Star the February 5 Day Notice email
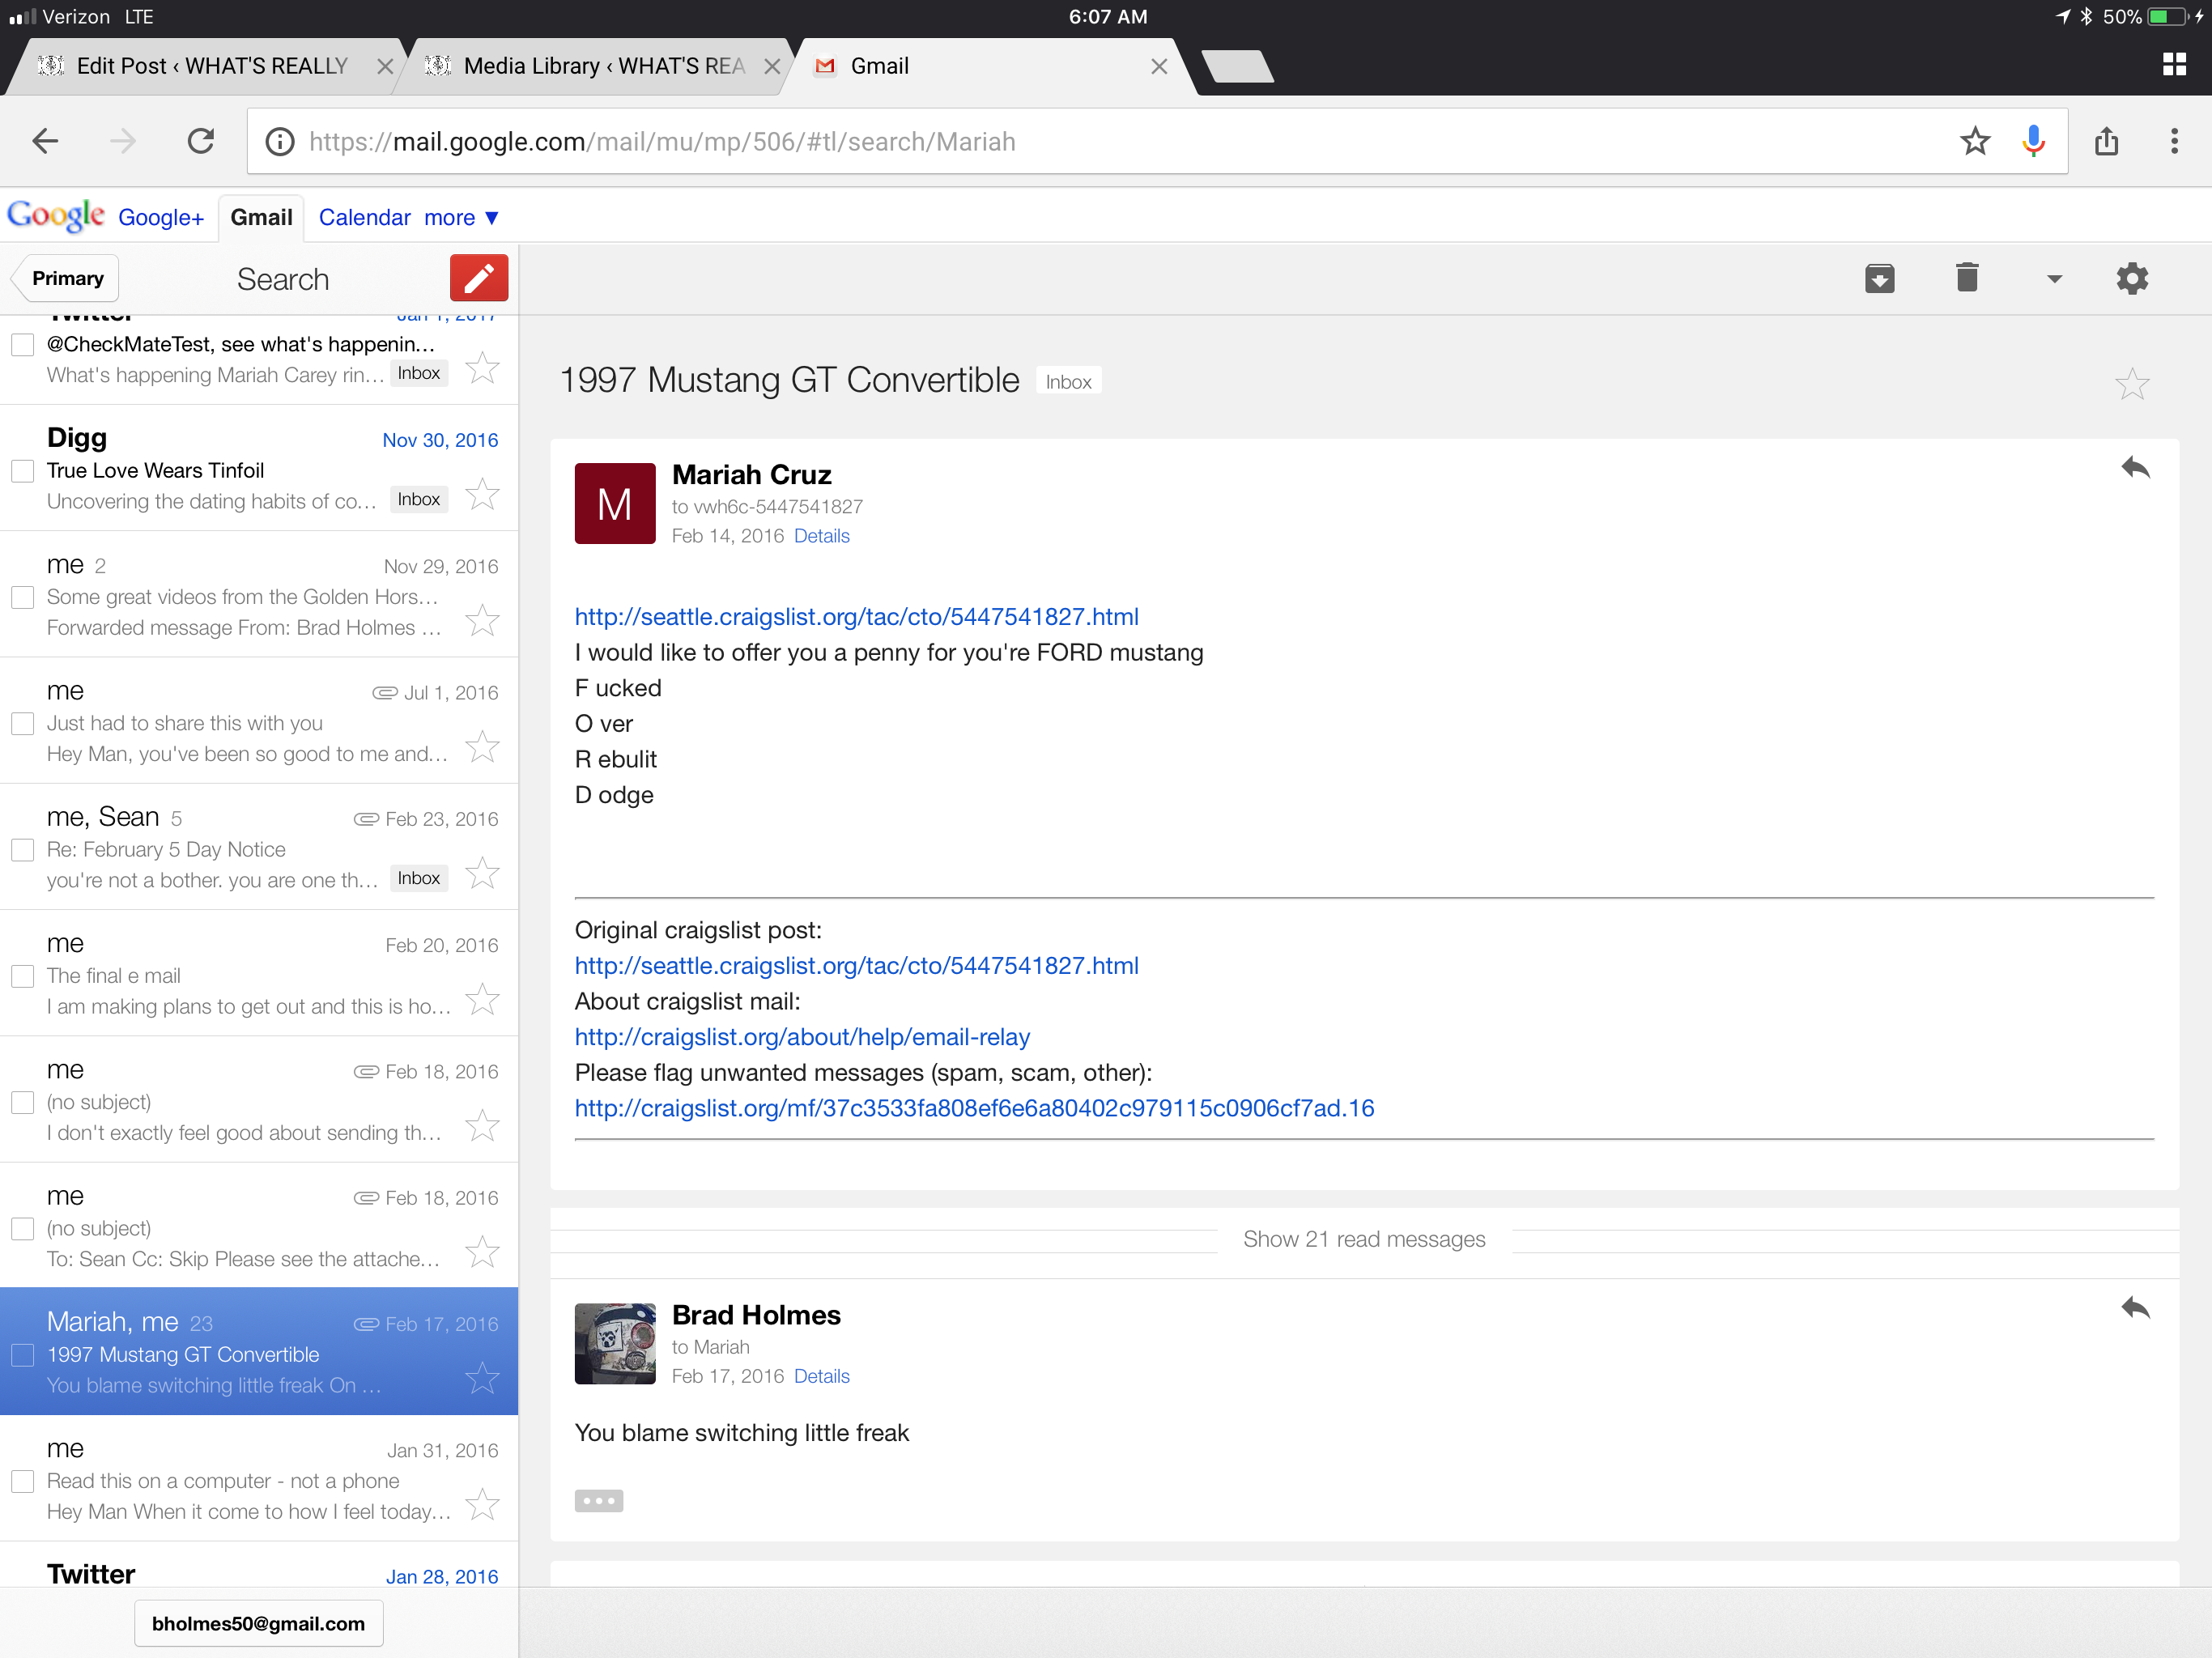The image size is (2212, 1658). pyautogui.click(x=482, y=873)
